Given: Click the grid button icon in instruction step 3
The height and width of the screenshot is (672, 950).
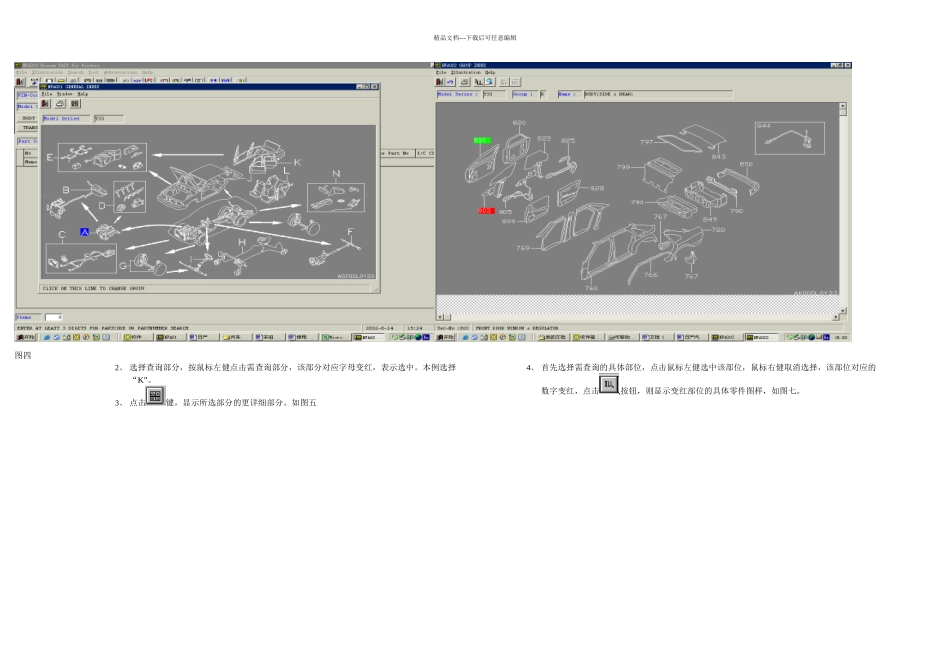Looking at the screenshot, I should click(x=156, y=396).
